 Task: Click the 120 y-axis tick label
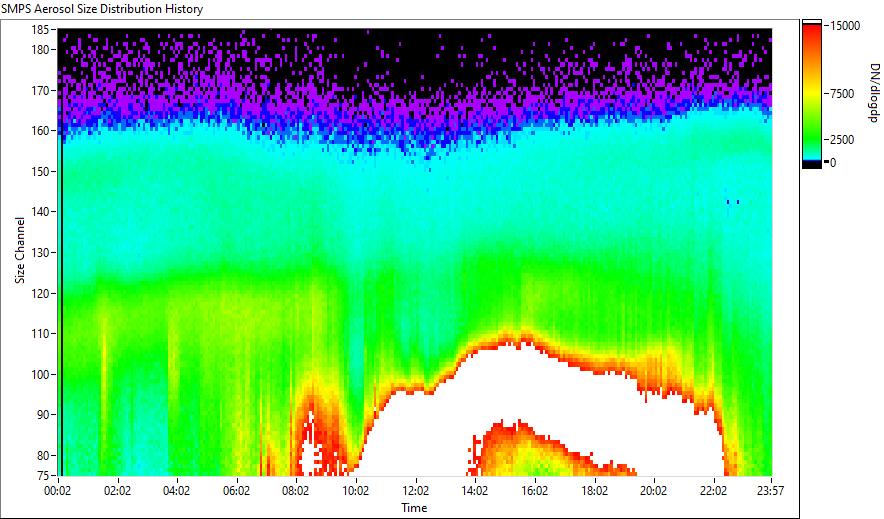coord(40,294)
